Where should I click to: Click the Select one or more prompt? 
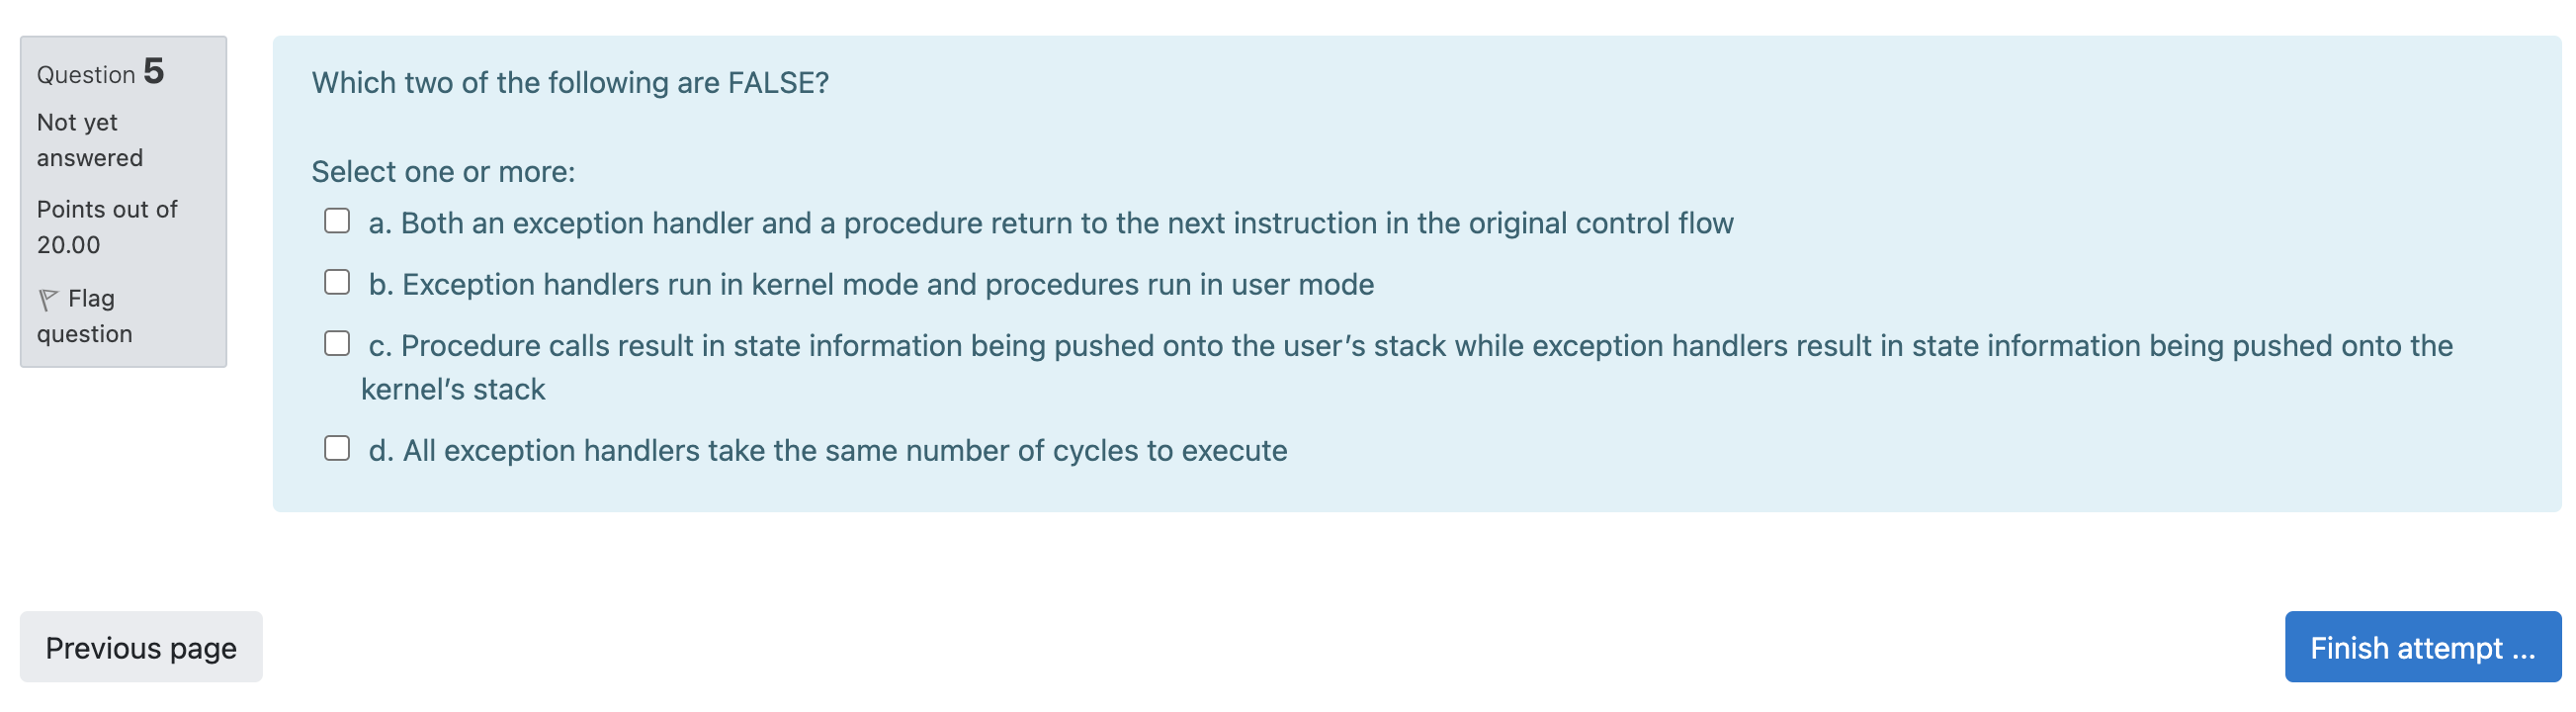443,171
